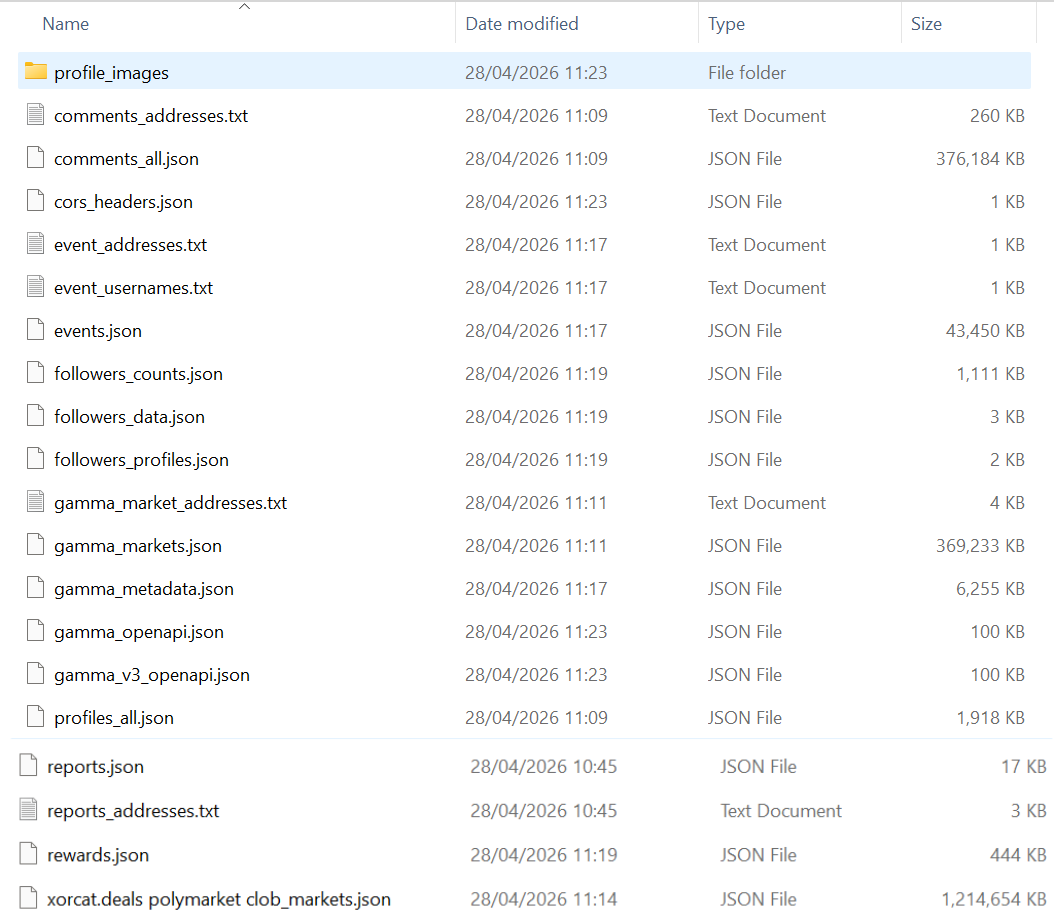Sort by the Size column header
The image size is (1054, 921).
(926, 24)
